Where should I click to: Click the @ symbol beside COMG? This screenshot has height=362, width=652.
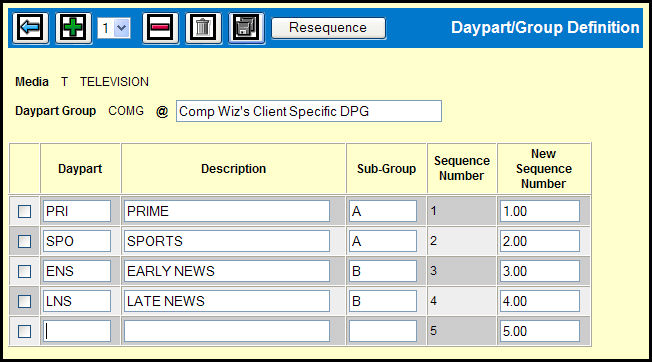pyautogui.click(x=162, y=111)
